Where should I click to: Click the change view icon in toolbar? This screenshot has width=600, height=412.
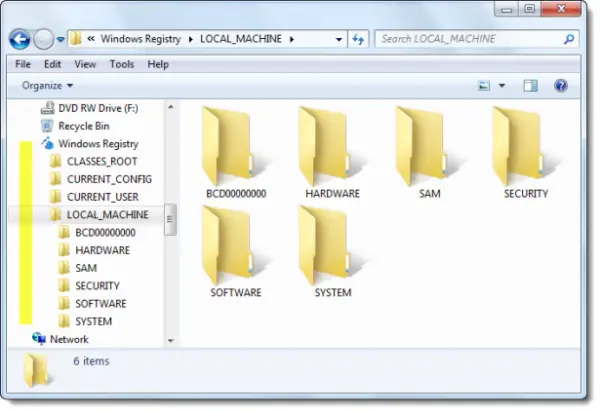click(484, 86)
